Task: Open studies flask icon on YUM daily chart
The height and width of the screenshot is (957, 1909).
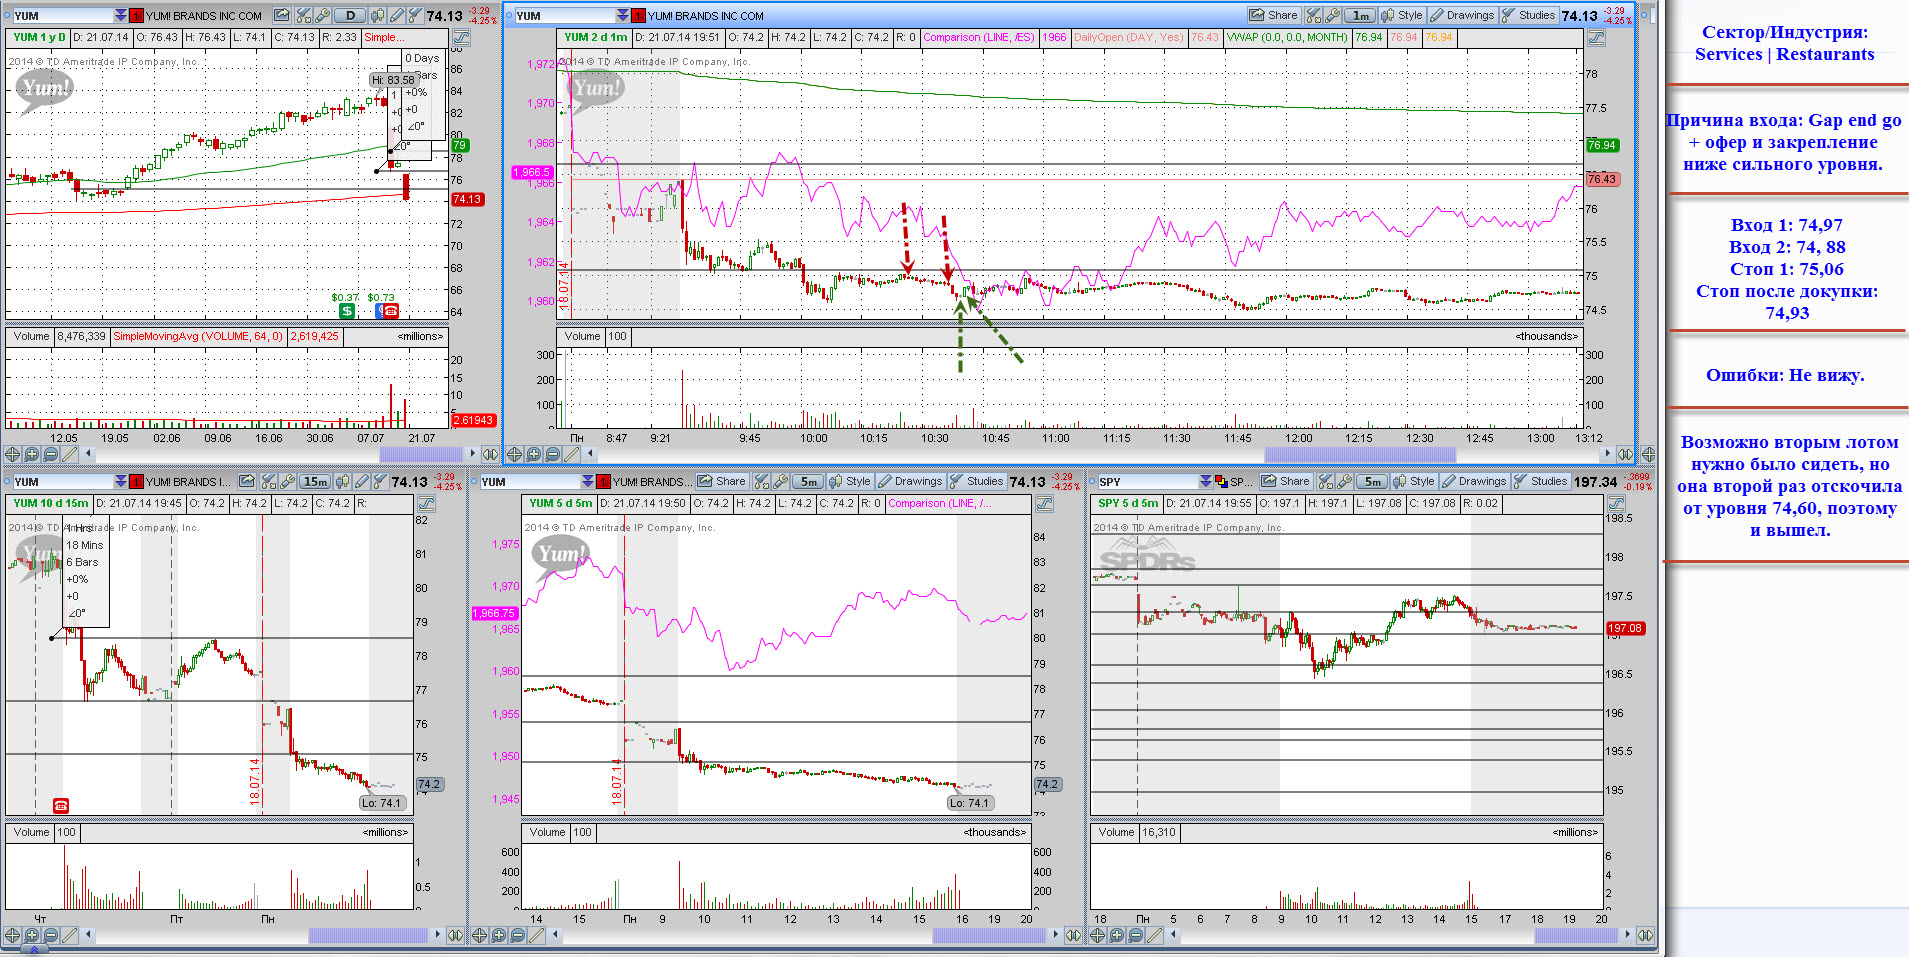Action: pyautogui.click(x=416, y=16)
